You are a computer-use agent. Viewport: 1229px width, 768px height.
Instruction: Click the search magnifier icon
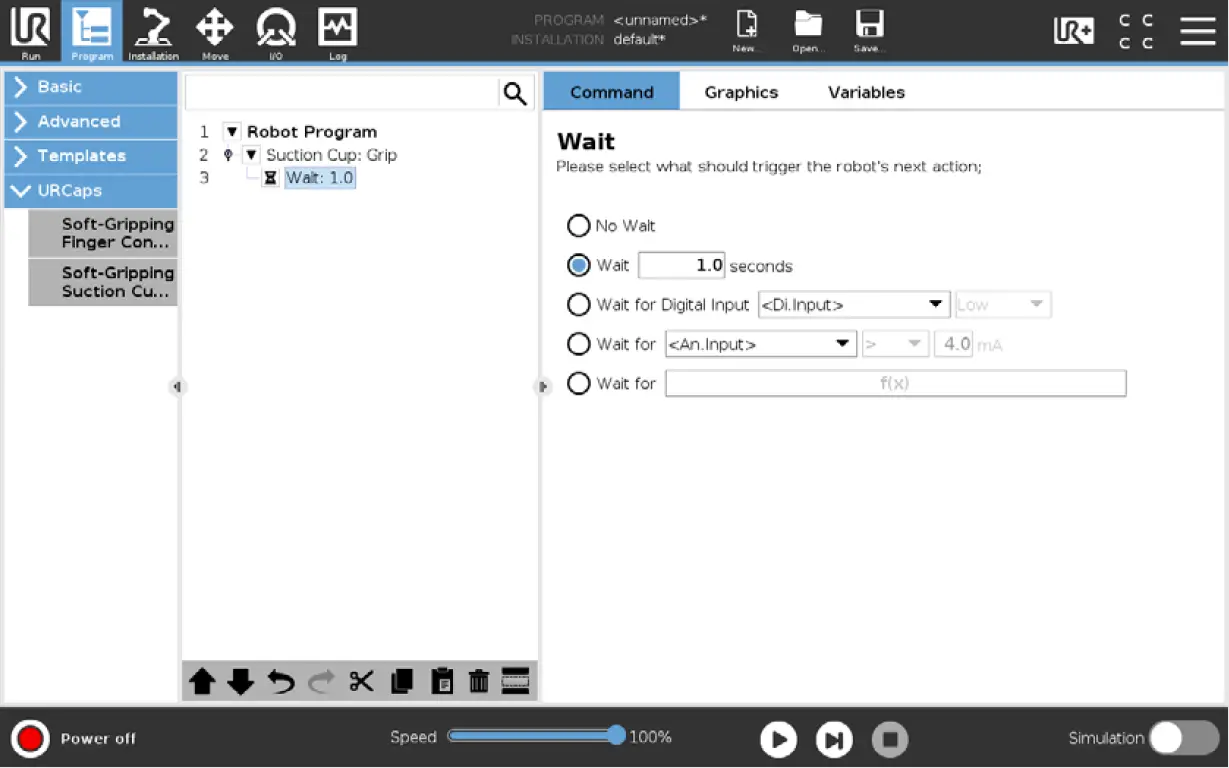click(514, 94)
